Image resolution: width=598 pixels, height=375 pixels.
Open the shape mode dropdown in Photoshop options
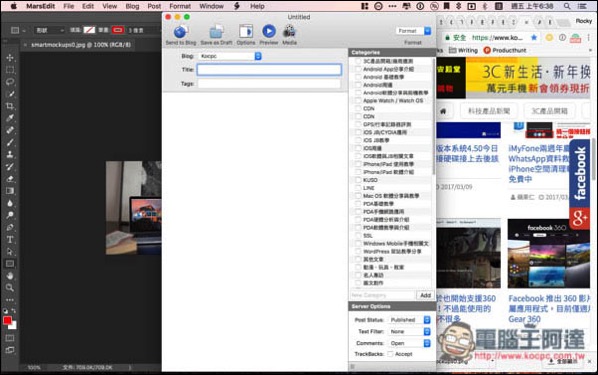[49, 30]
